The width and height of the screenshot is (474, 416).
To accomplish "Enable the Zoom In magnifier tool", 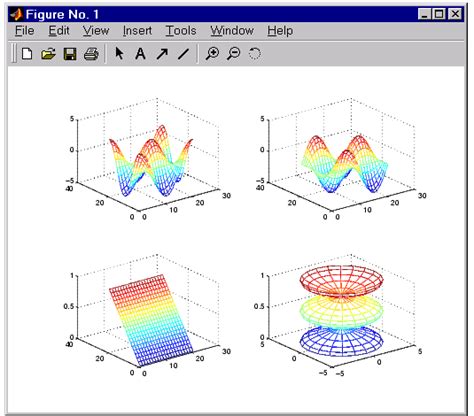I will (212, 53).
